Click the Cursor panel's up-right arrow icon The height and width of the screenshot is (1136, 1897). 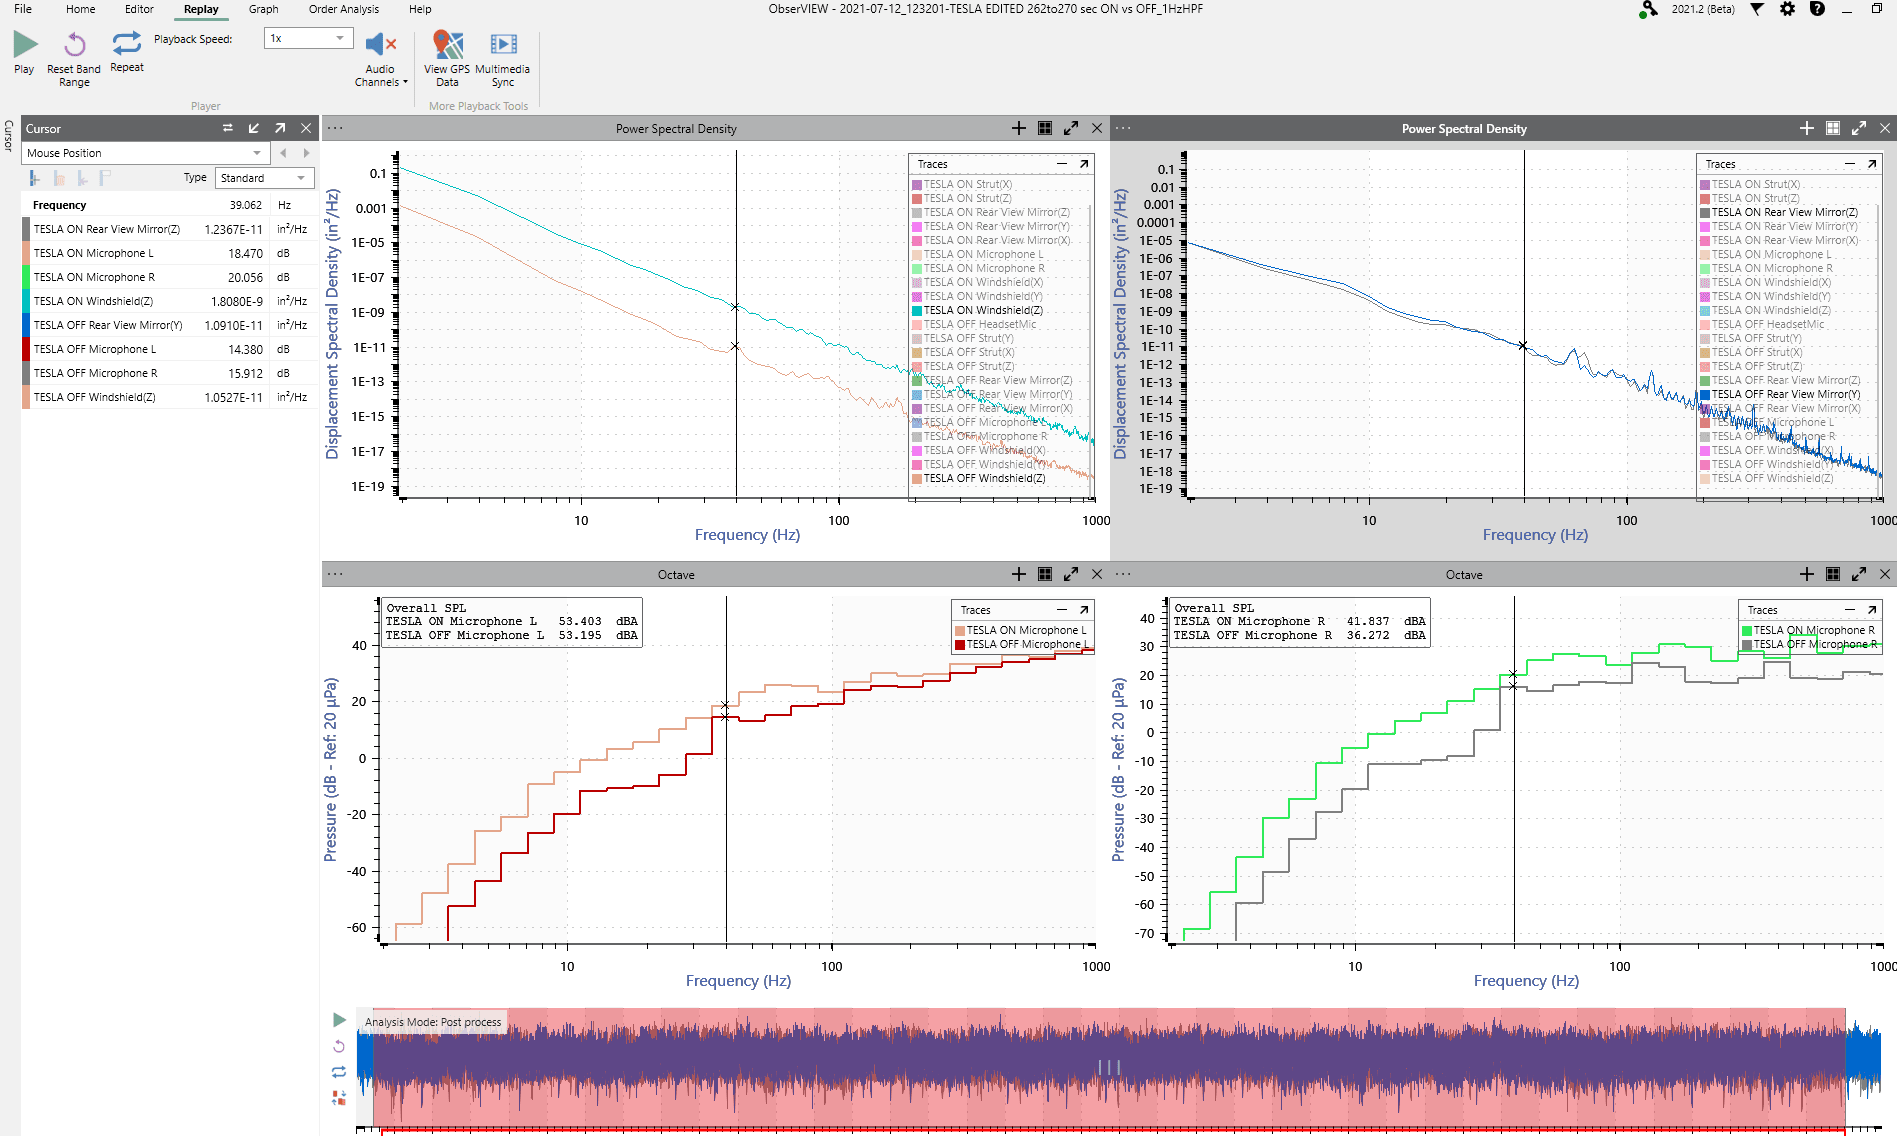pyautogui.click(x=280, y=128)
